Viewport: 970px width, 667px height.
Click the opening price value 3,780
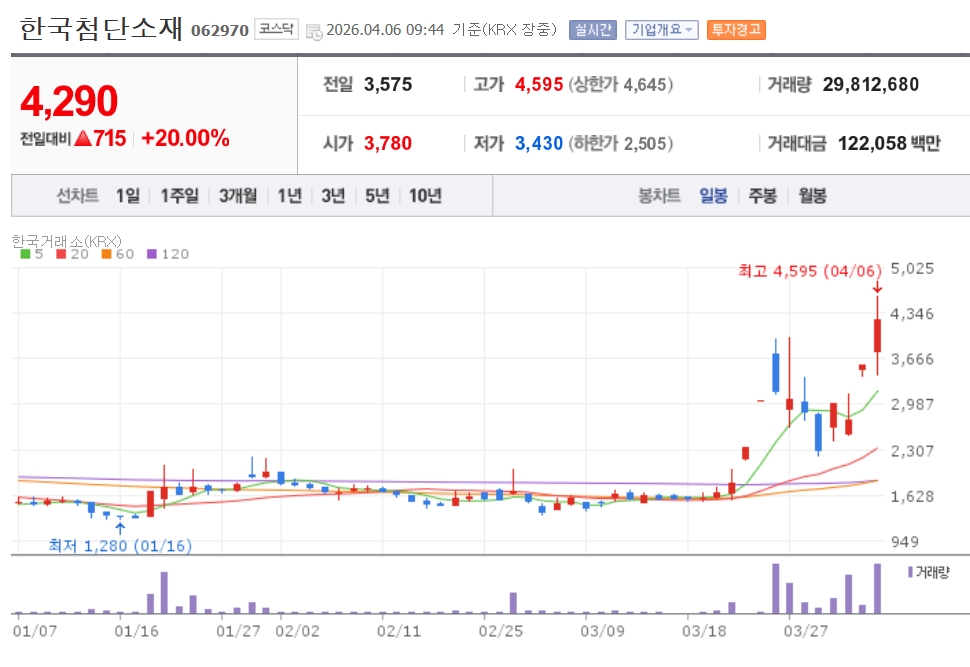point(388,144)
